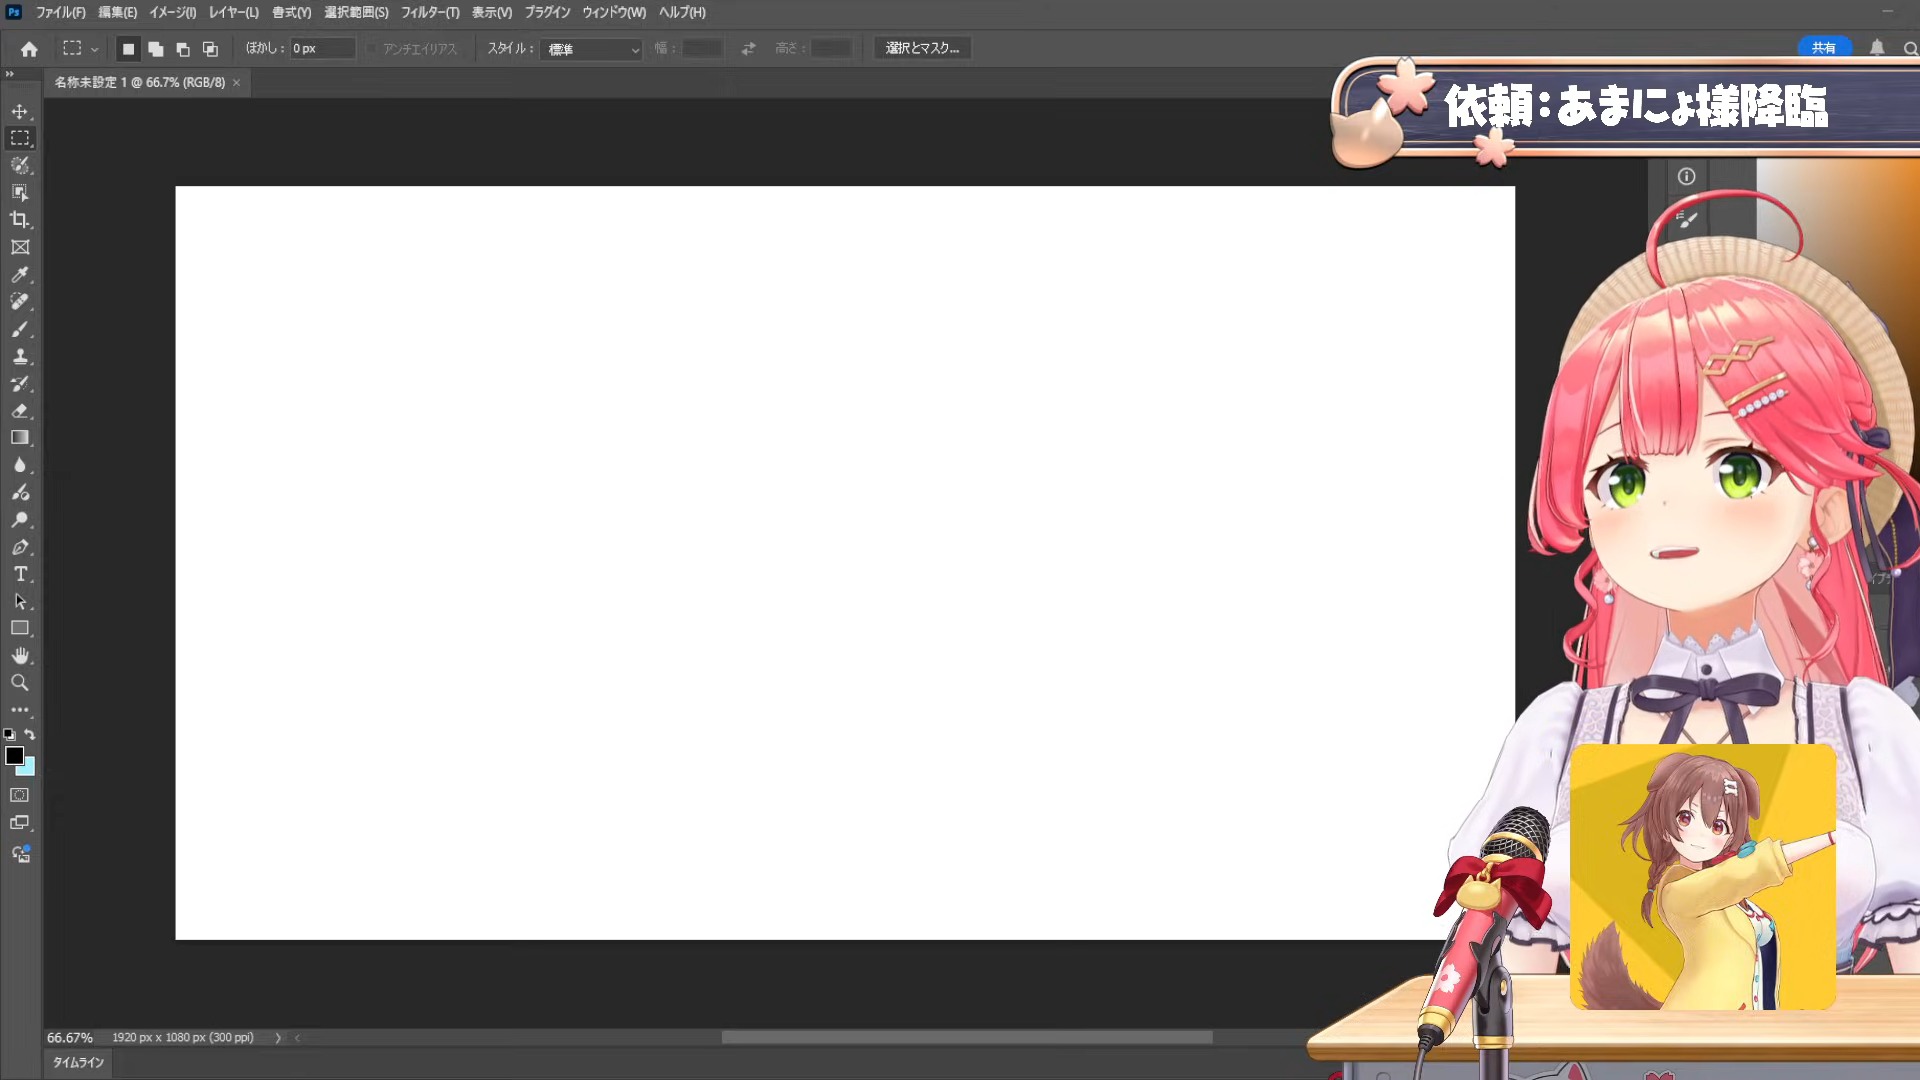
Task: Select the Pen tool
Action: coord(20,547)
